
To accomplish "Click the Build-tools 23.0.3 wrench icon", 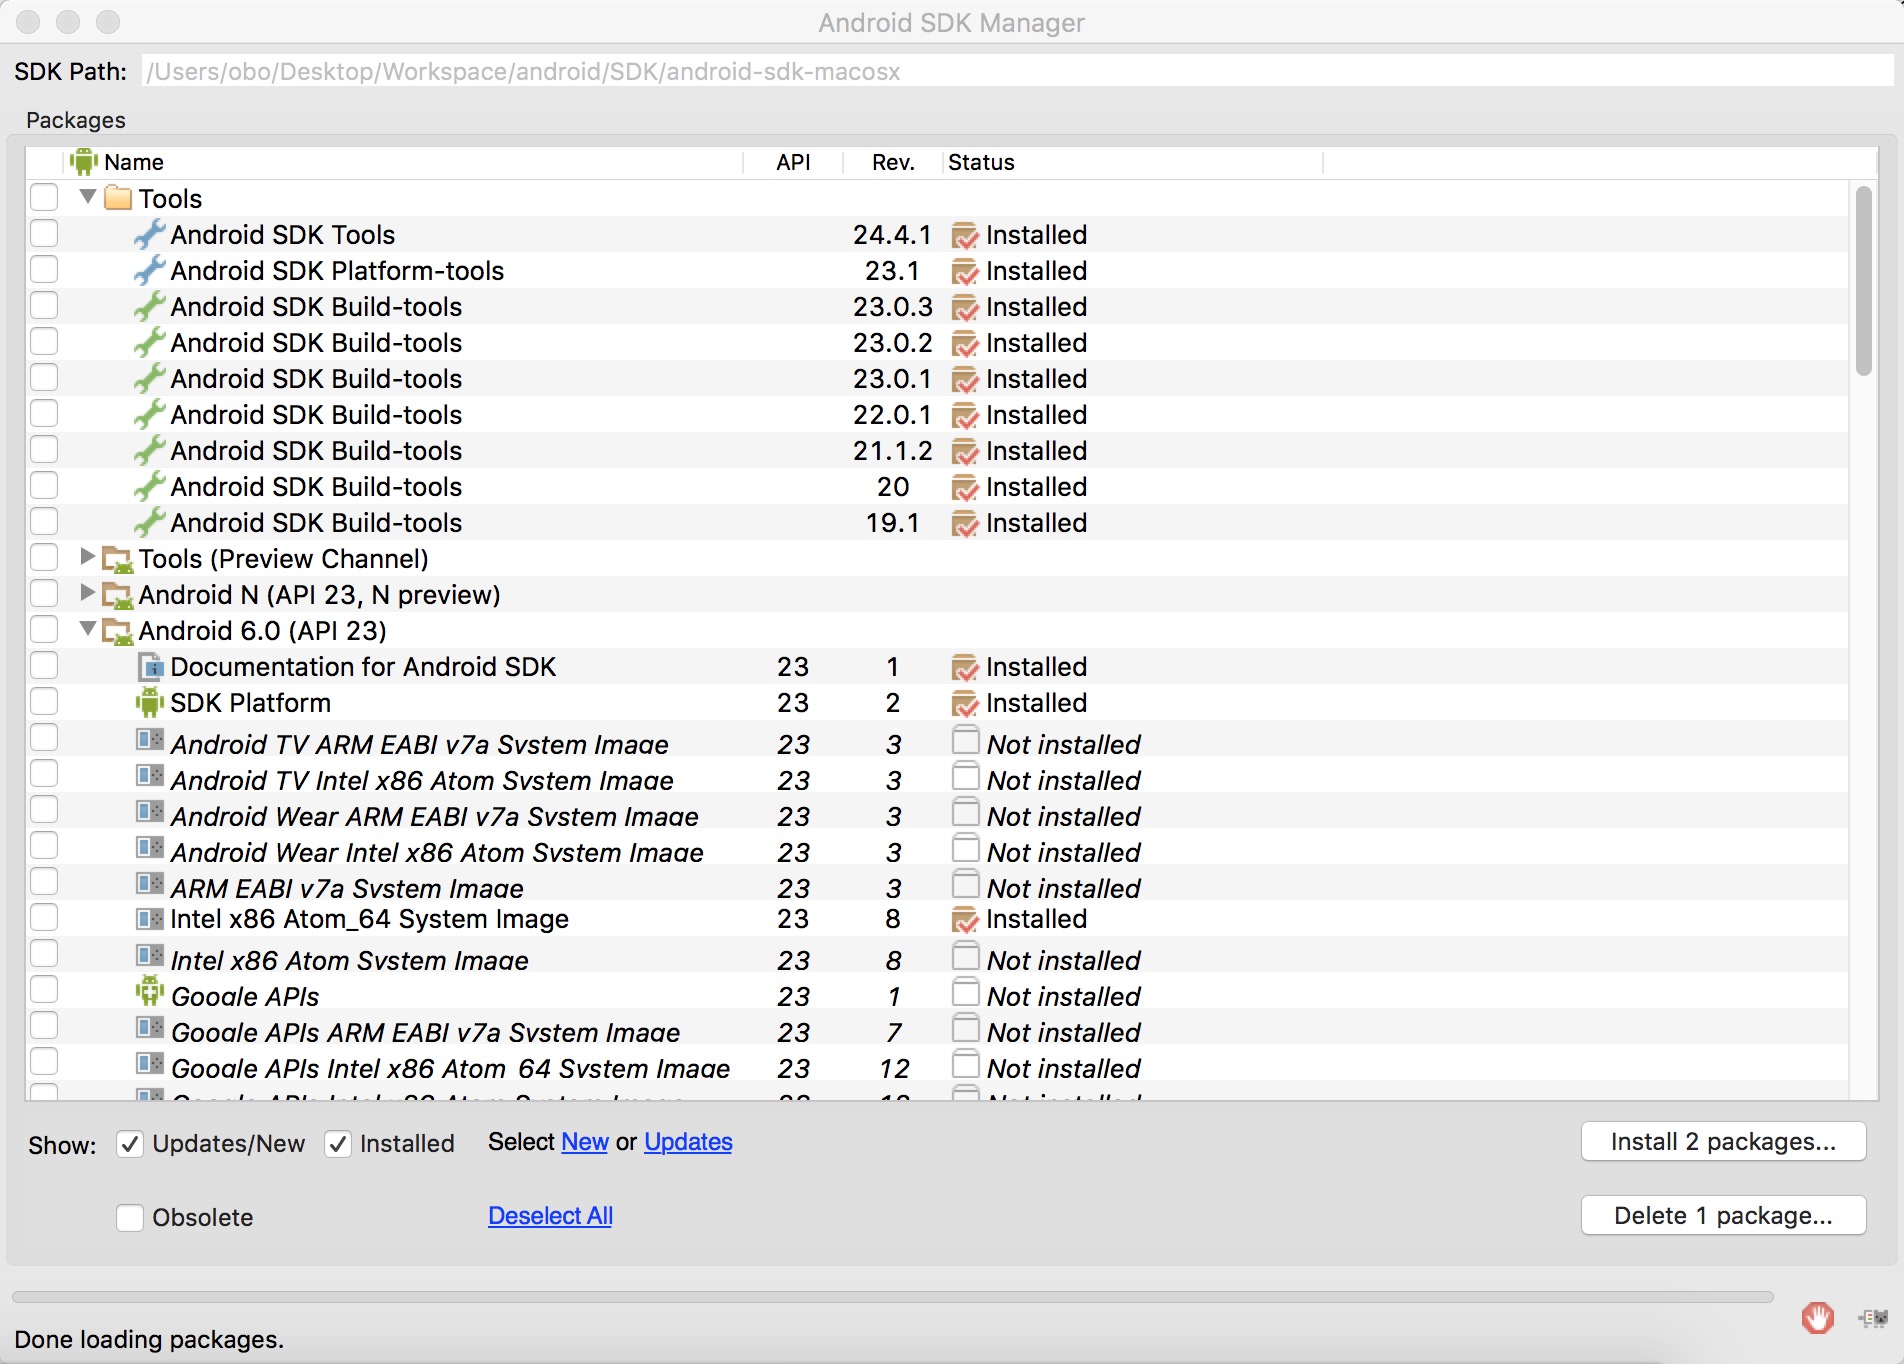I will (x=150, y=306).
